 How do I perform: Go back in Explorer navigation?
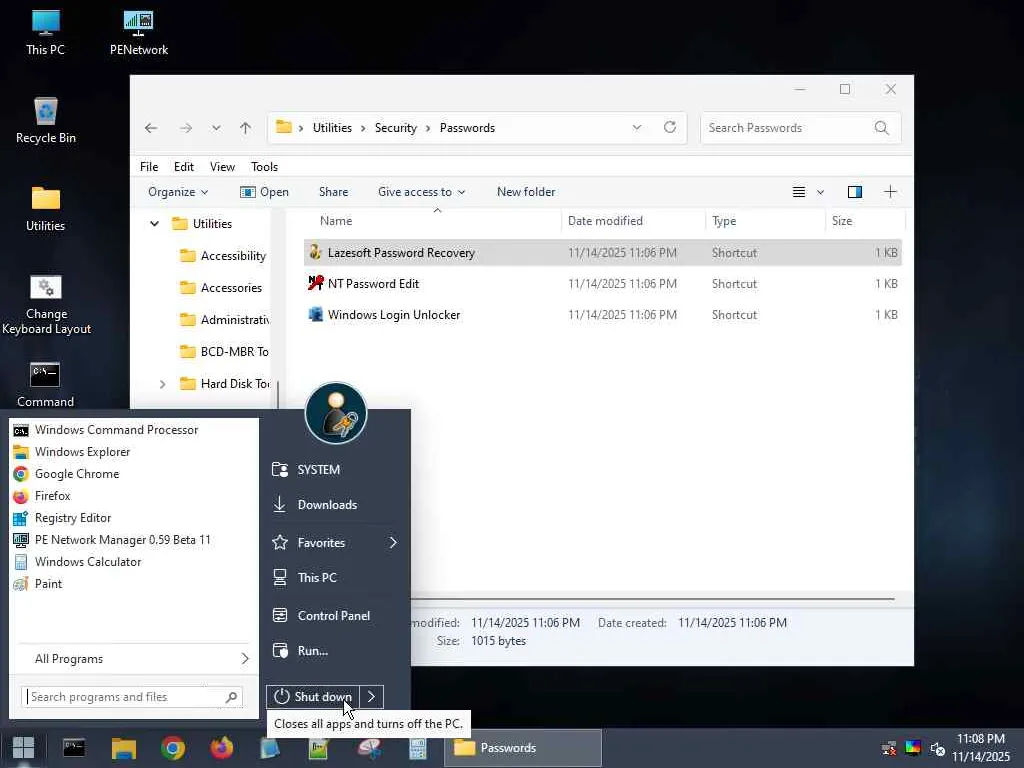151,128
